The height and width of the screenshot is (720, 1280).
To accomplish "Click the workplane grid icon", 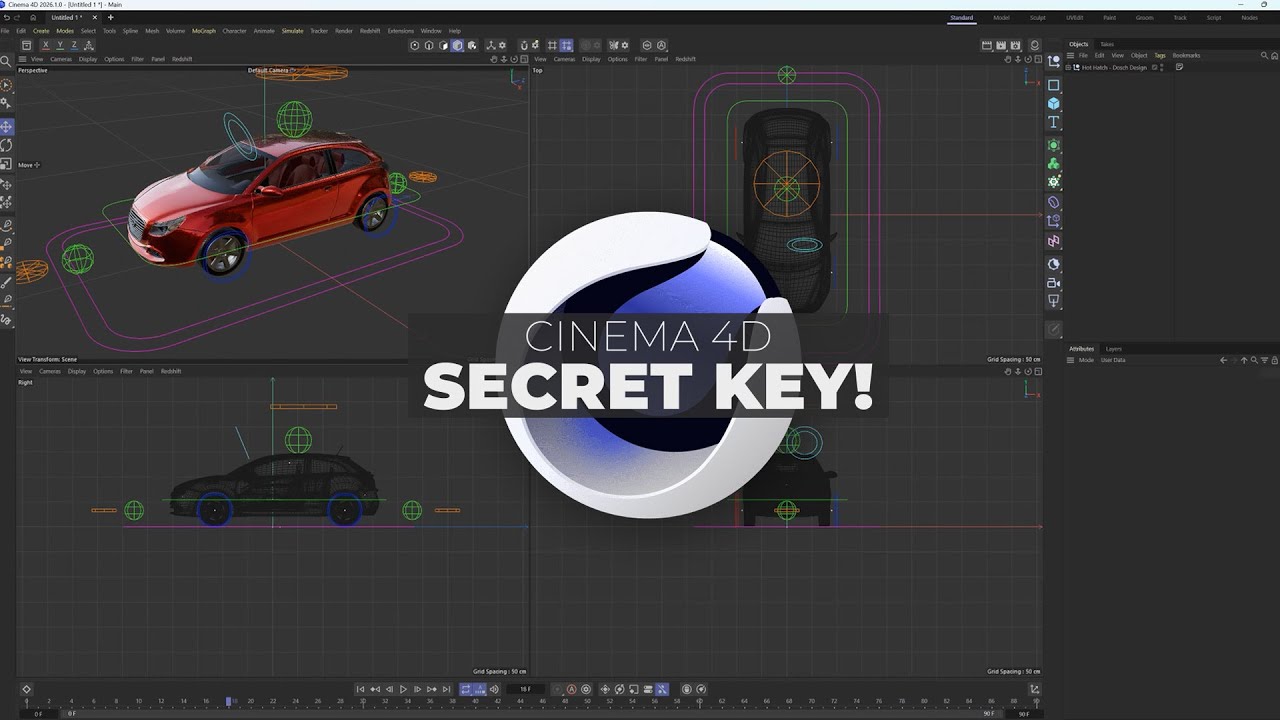I will click(x=551, y=45).
